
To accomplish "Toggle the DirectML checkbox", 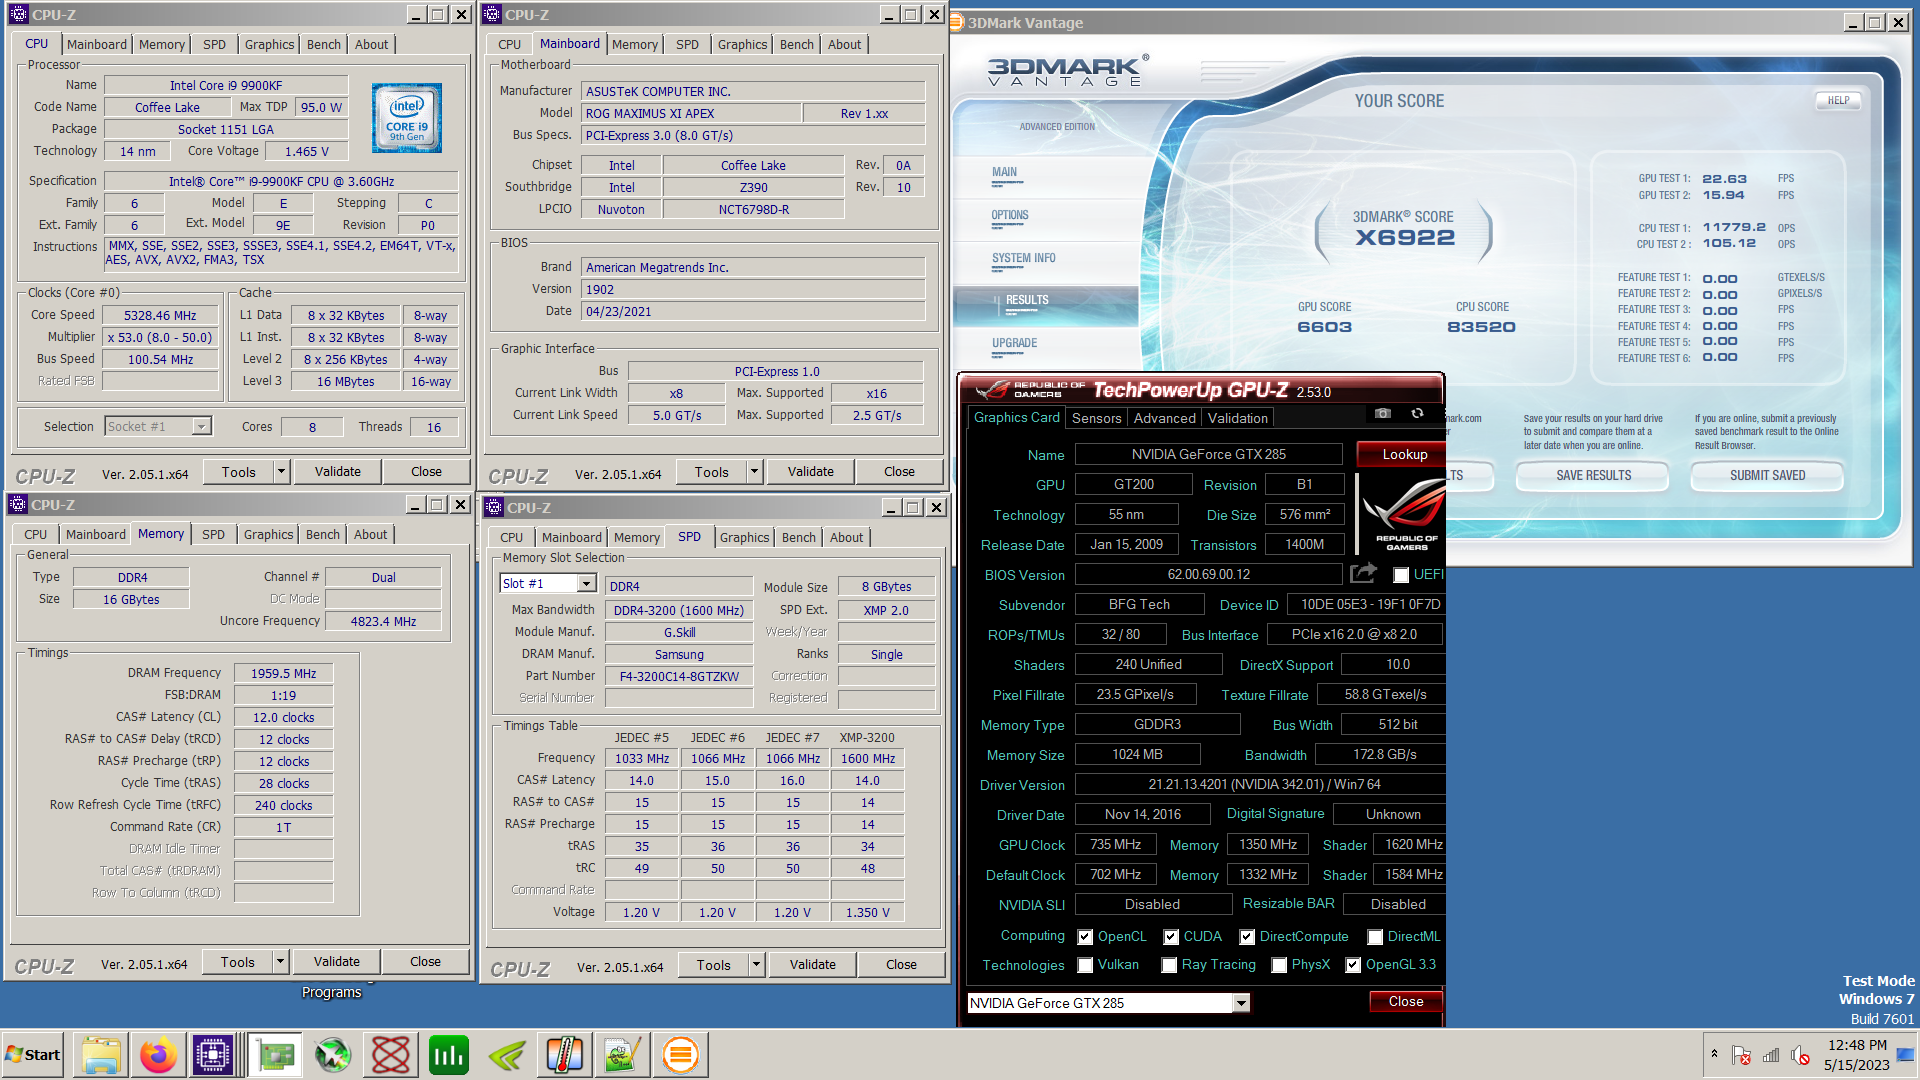I will point(1375,937).
